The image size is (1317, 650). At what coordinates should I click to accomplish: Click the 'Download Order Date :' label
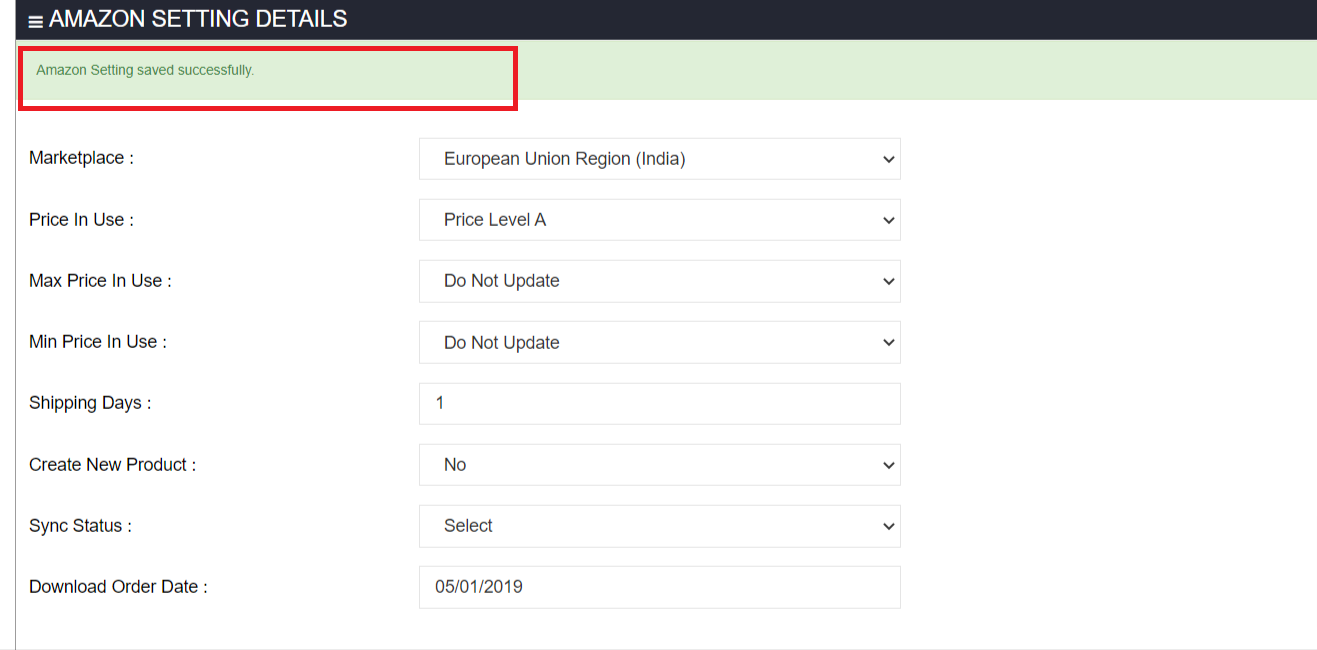click(x=118, y=587)
